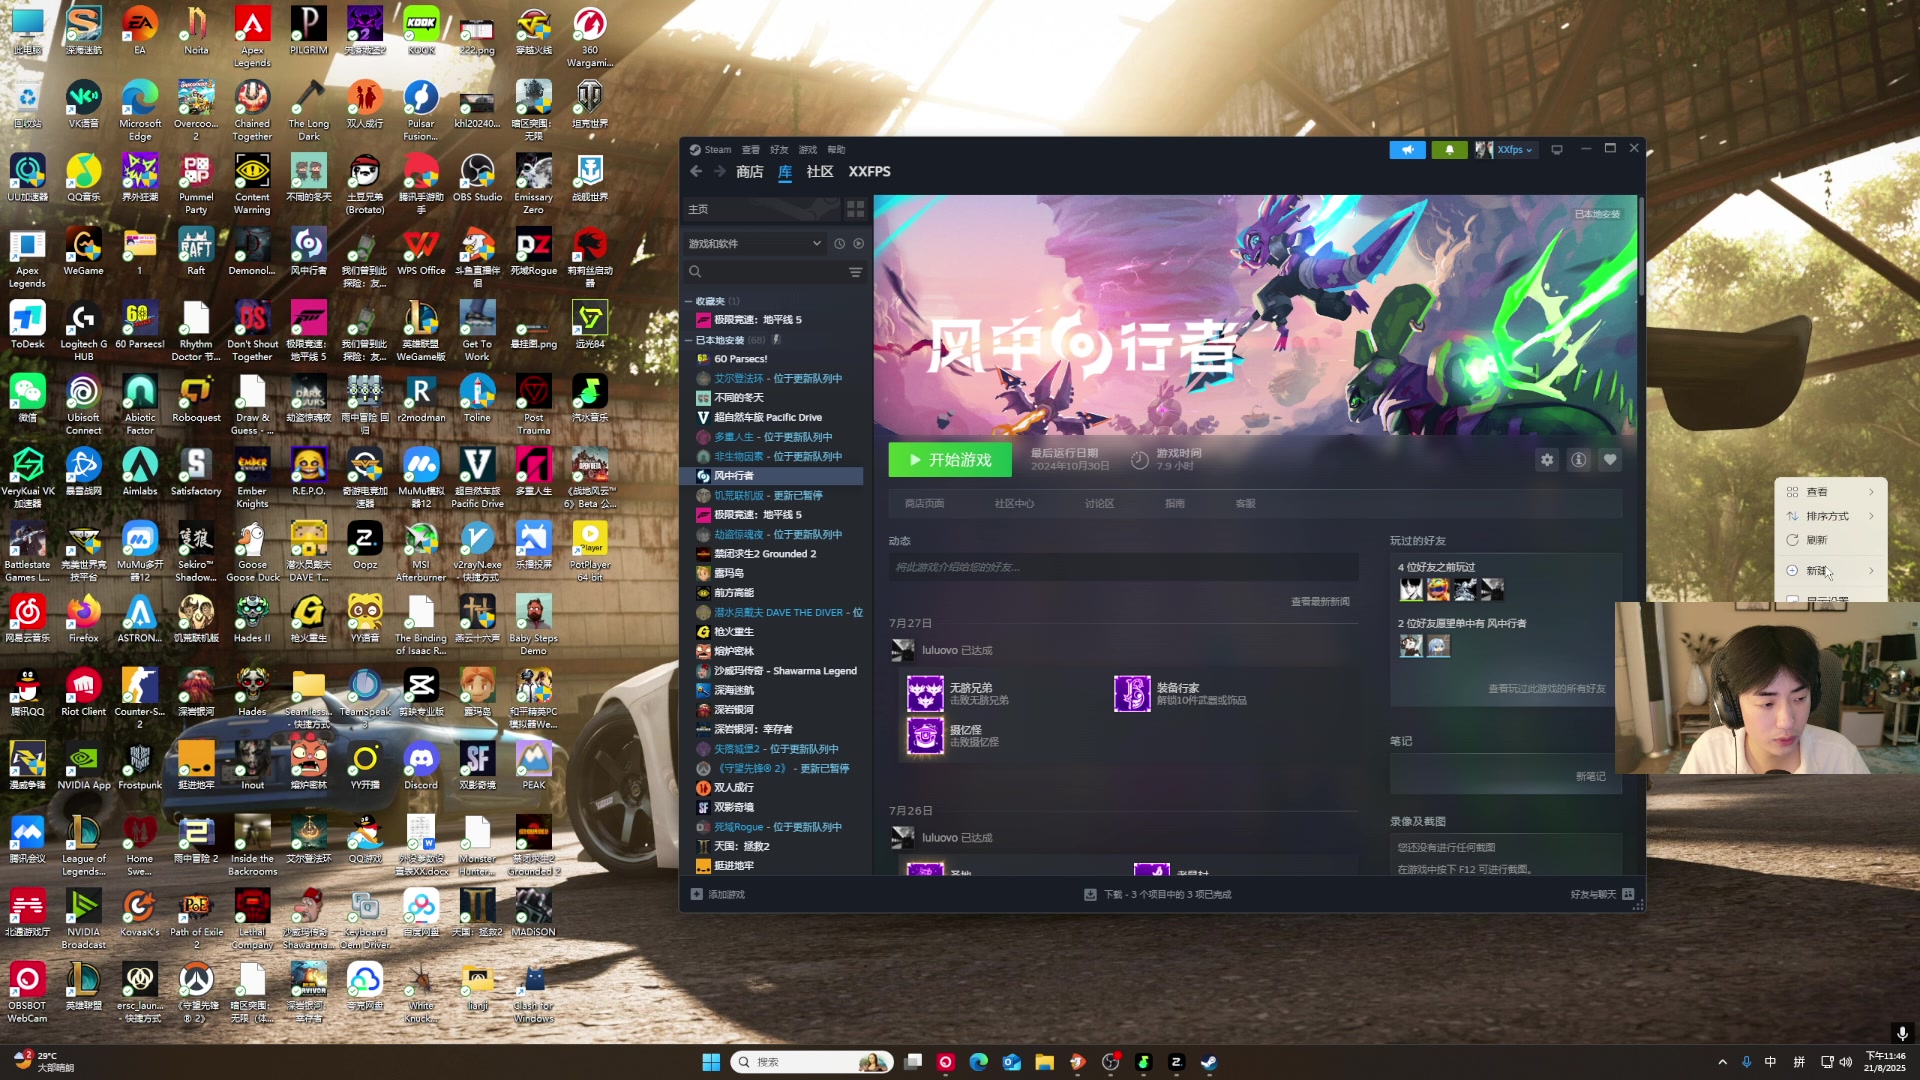This screenshot has height=1080, width=1920.
Task: Open the 社区 community tab
Action: coord(820,172)
